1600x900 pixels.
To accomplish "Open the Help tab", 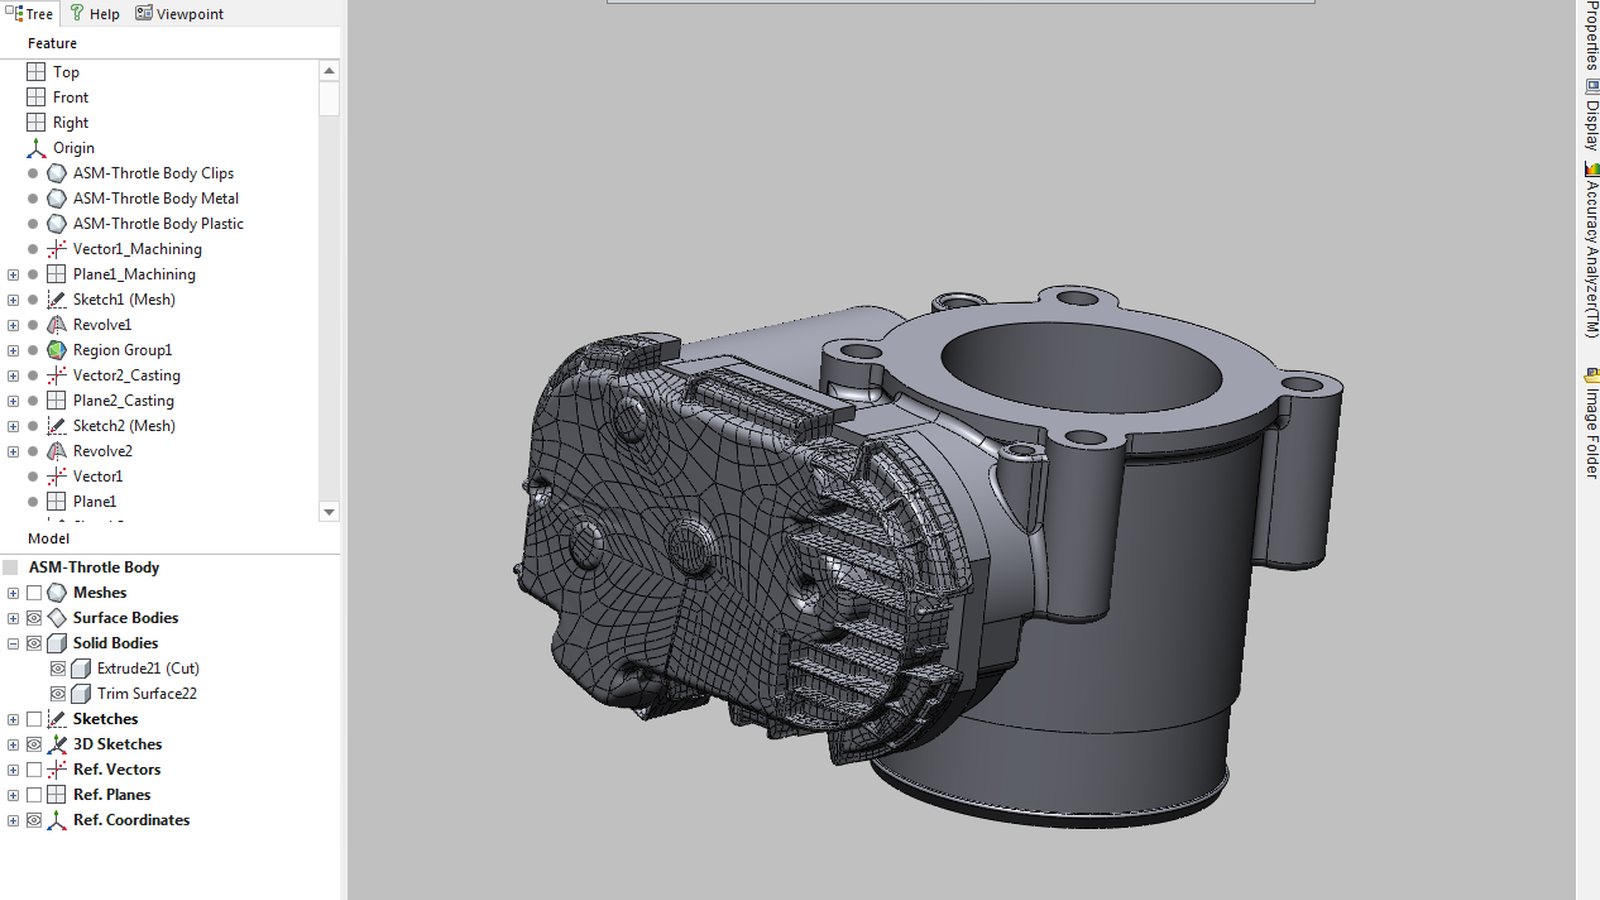I will click(94, 14).
